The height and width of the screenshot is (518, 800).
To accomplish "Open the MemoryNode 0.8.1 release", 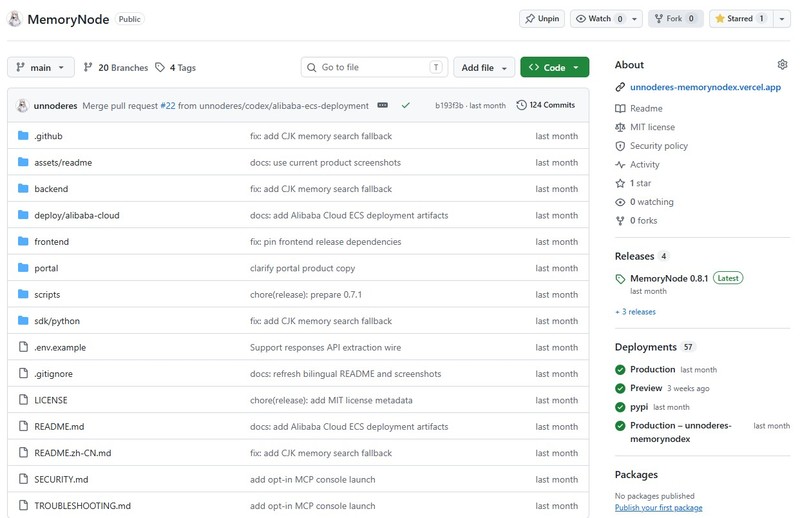I will (x=669, y=279).
